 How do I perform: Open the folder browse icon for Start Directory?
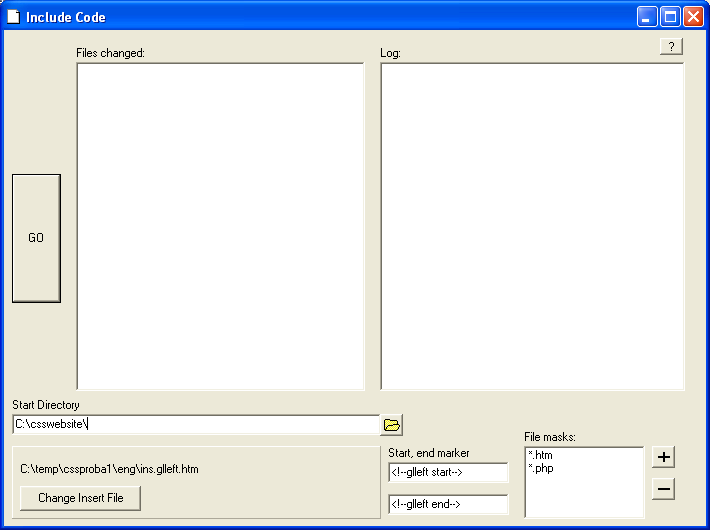(391, 425)
